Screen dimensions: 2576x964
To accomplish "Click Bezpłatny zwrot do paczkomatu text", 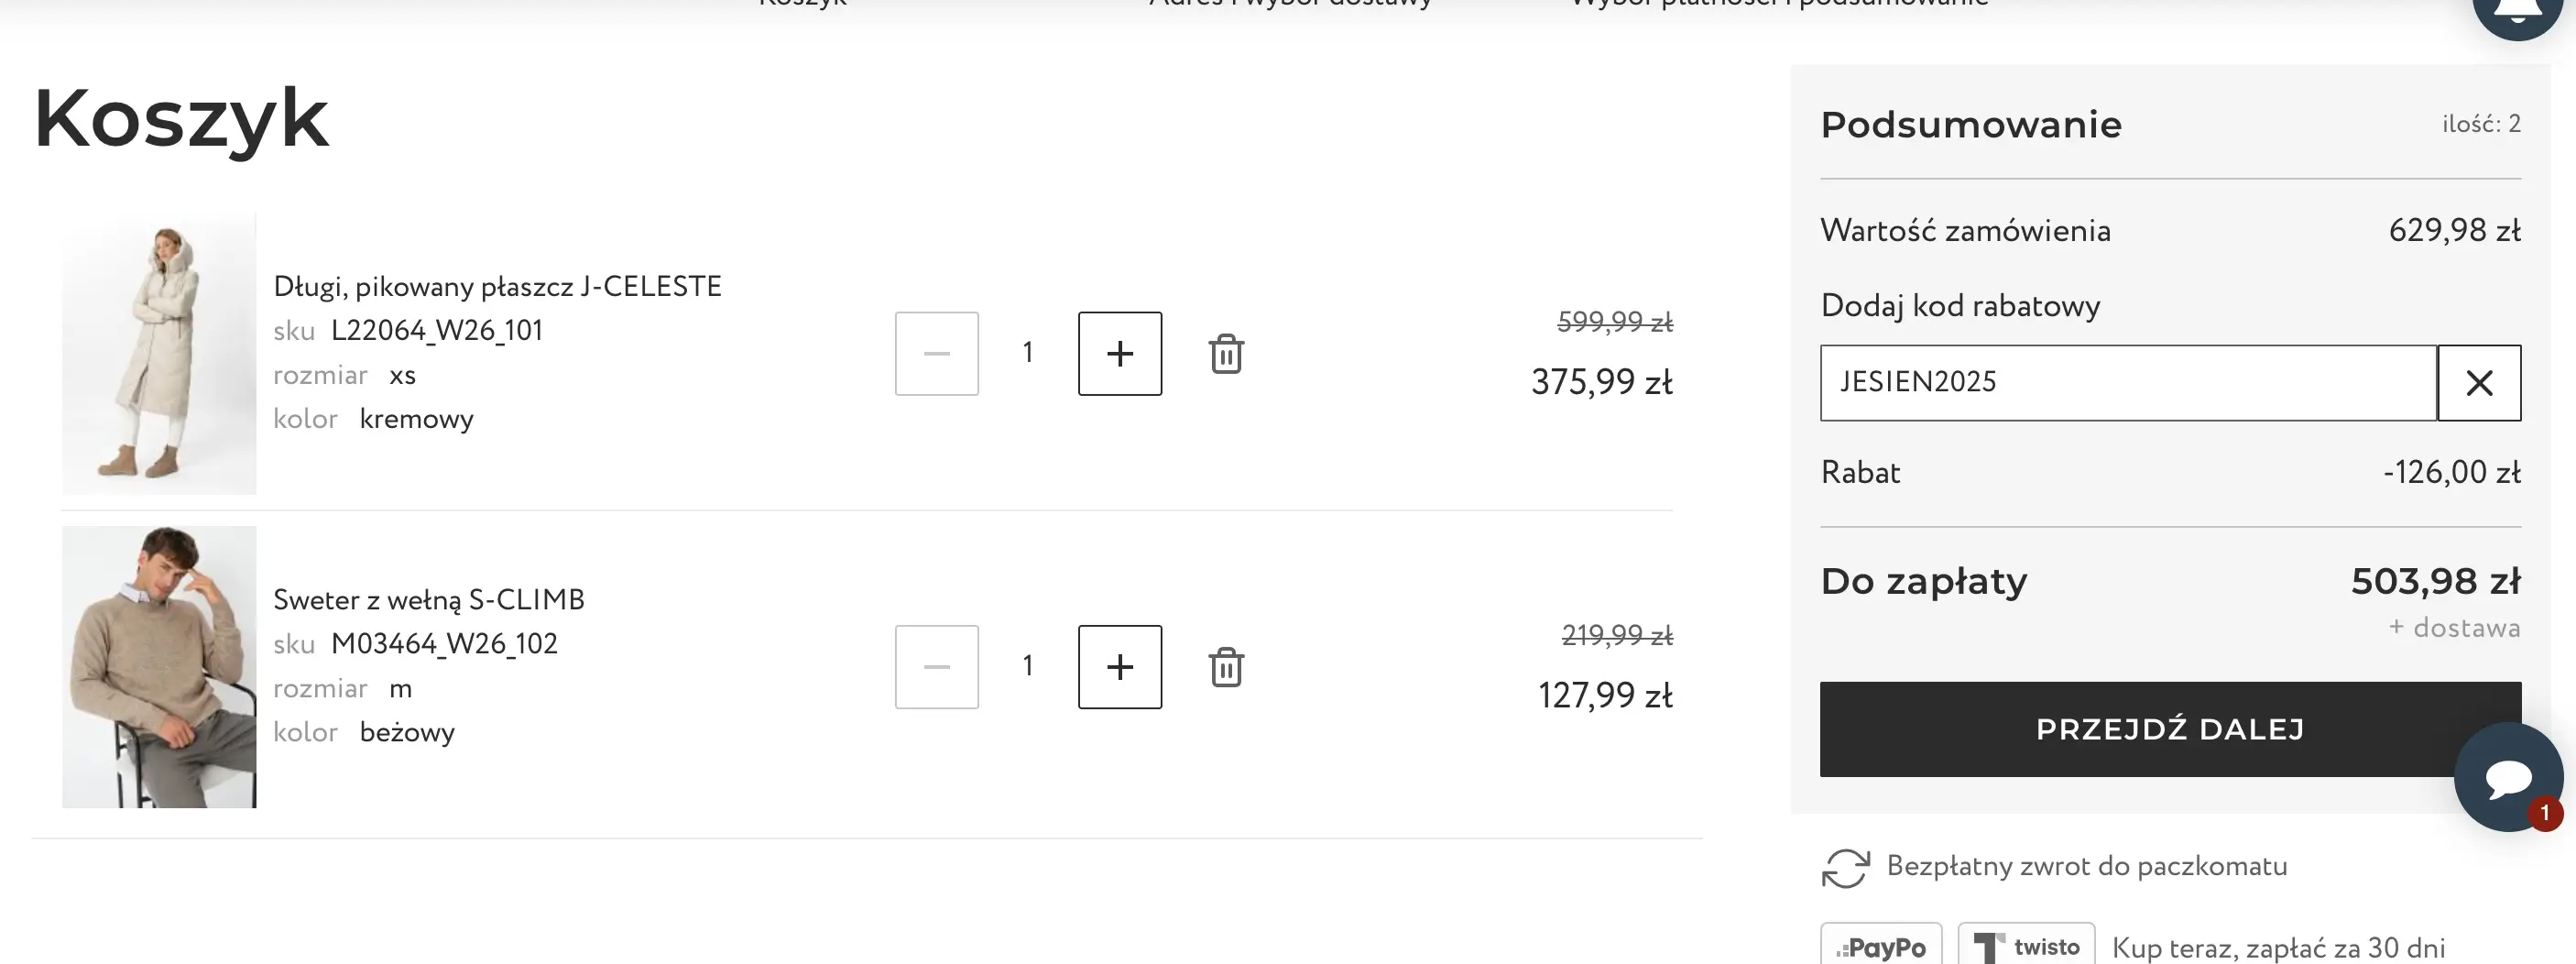I will point(2086,866).
